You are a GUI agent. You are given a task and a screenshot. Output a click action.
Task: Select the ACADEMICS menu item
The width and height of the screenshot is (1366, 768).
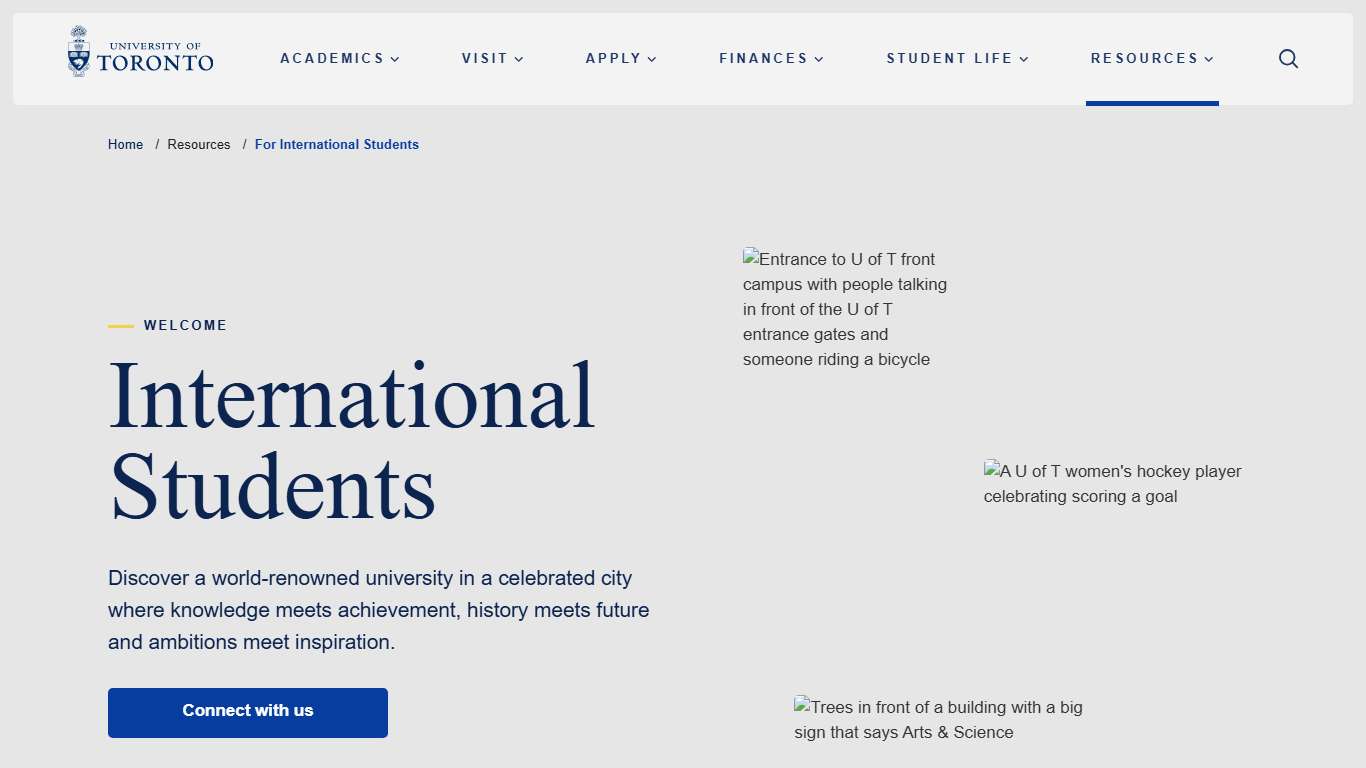[332, 59]
